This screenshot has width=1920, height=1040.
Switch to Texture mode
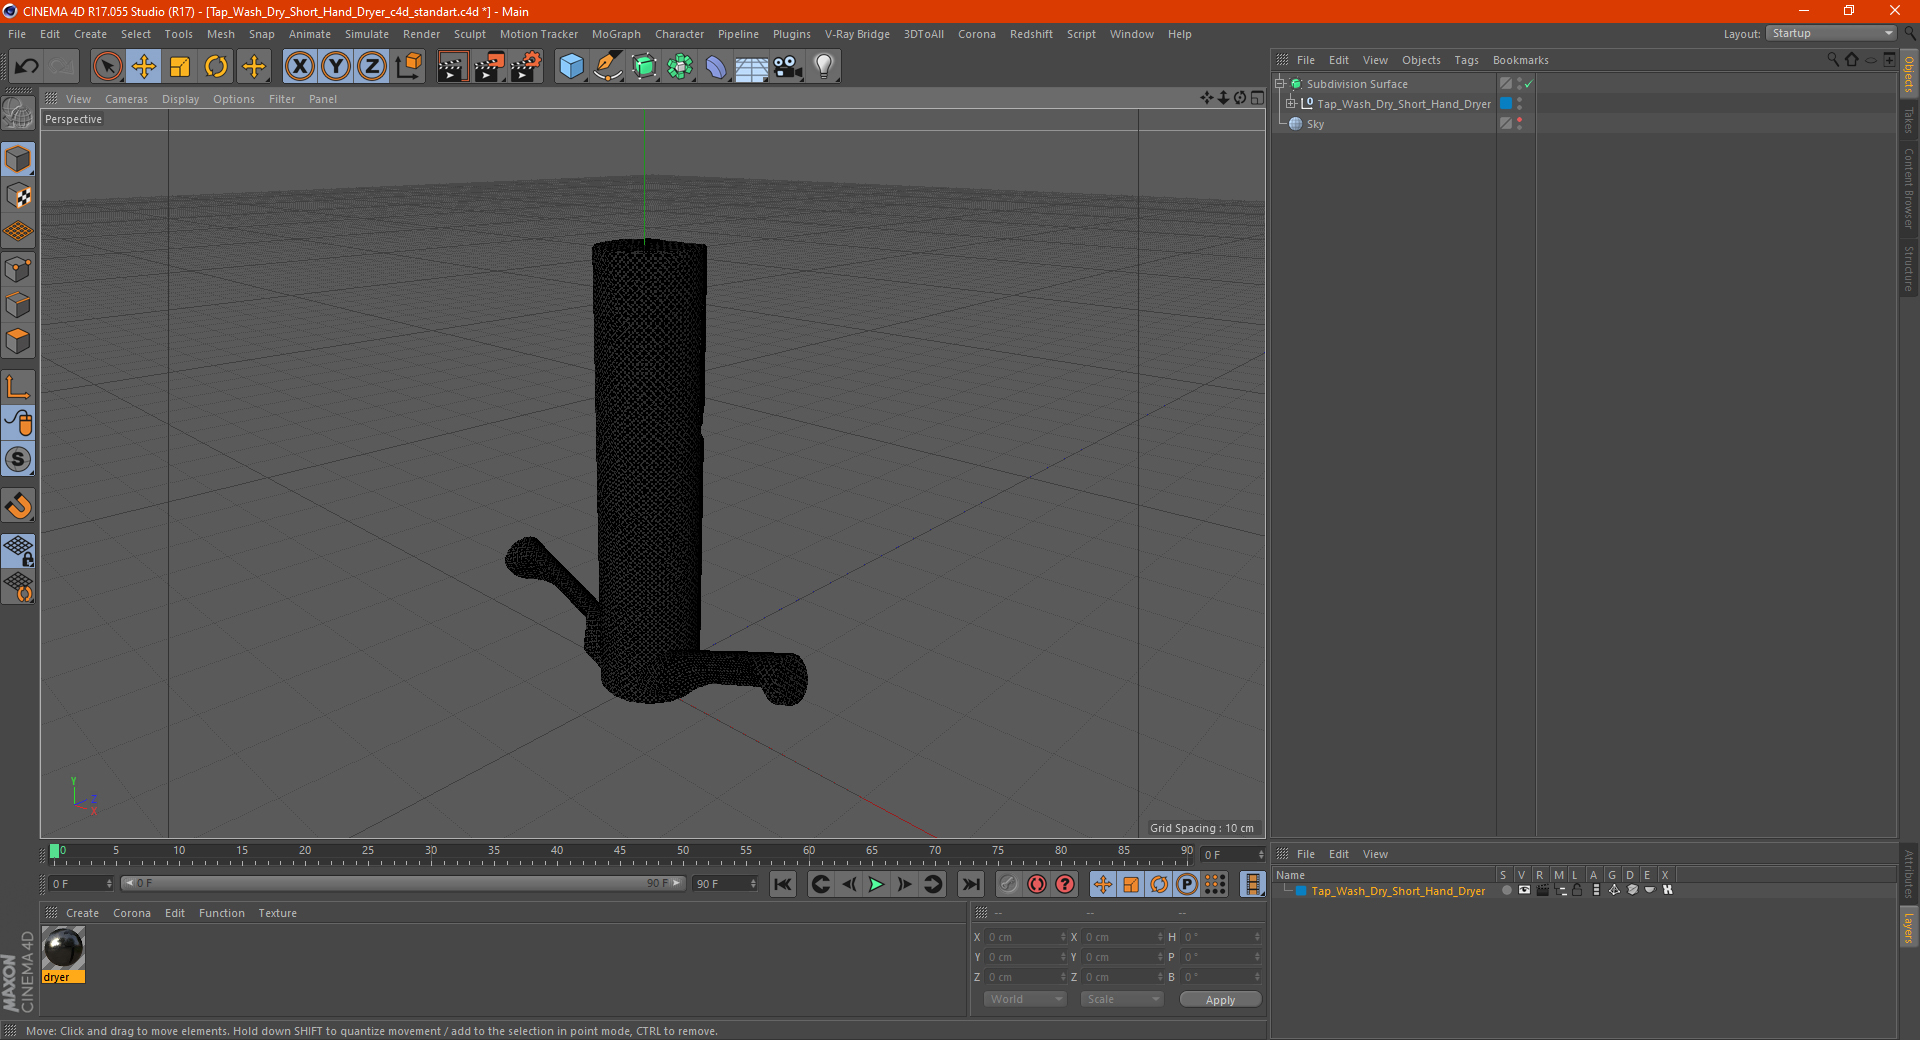tap(18, 196)
